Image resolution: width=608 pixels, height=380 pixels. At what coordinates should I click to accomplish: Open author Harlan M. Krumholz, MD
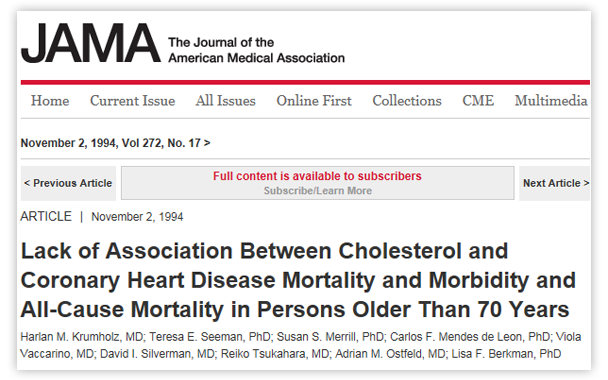(x=82, y=337)
